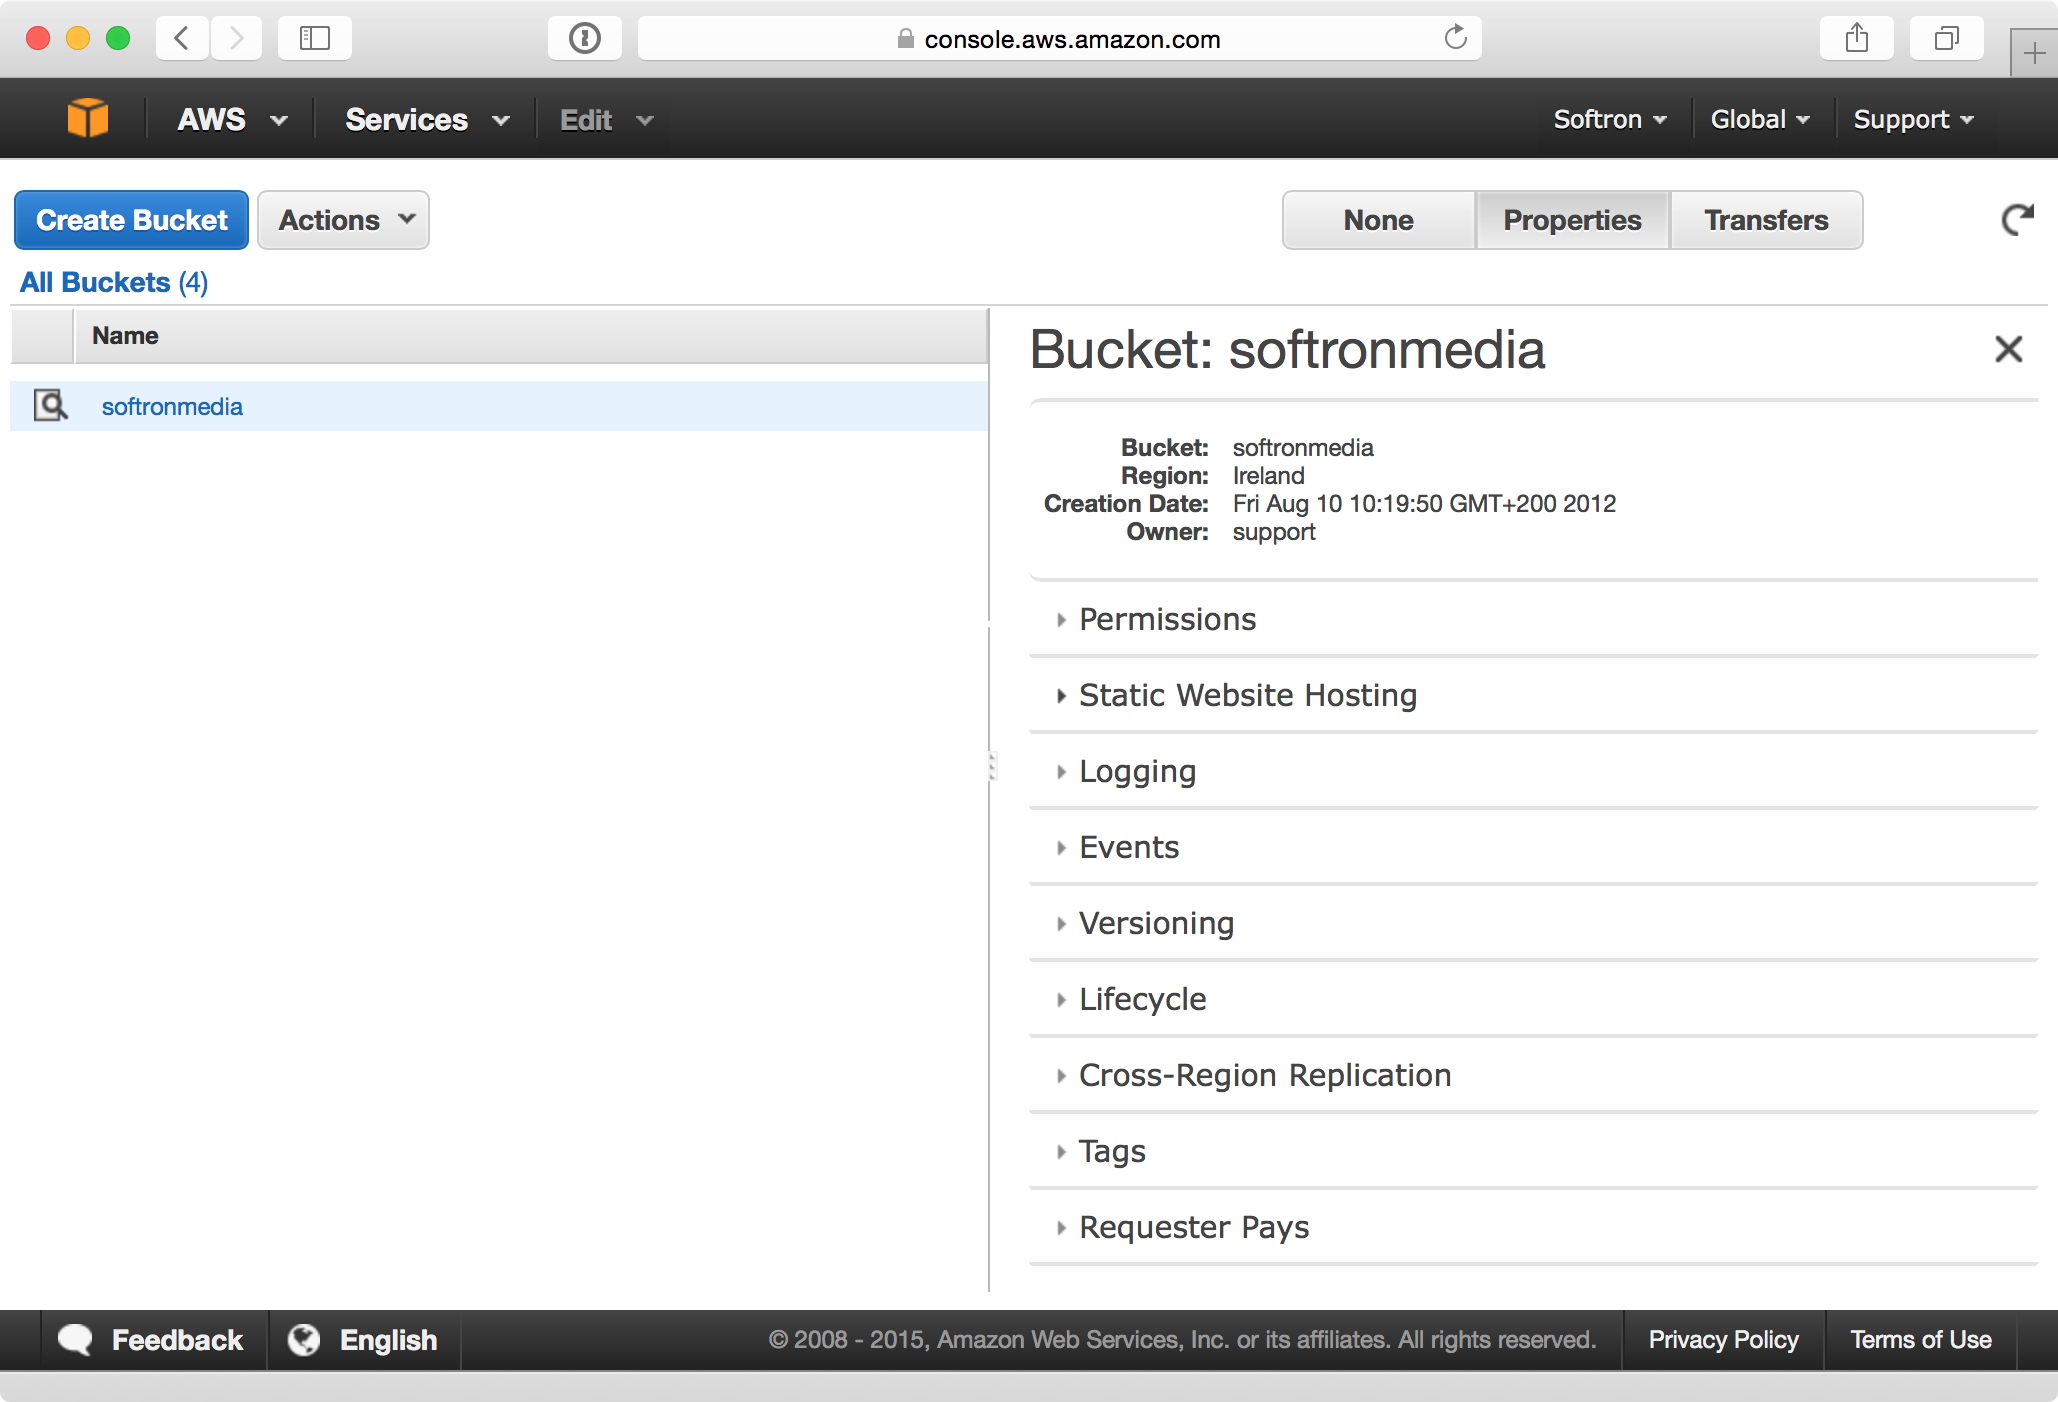This screenshot has height=1402, width=2058.
Task: Expand the Events section
Action: [1532, 847]
